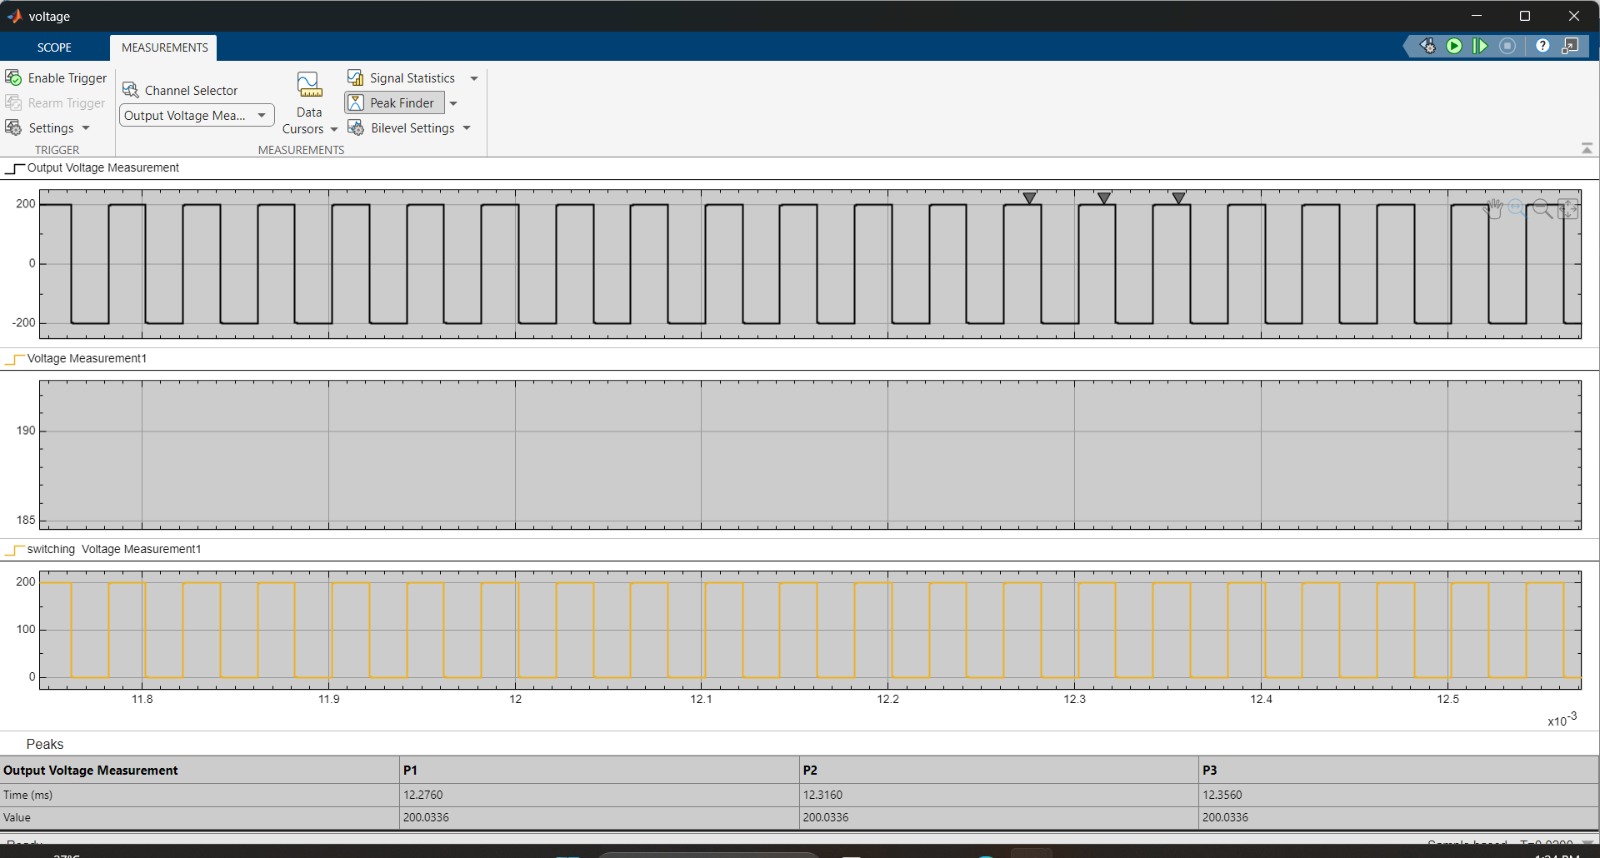Image resolution: width=1600 pixels, height=858 pixels.
Task: Click the green Run simulation button
Action: (1454, 46)
